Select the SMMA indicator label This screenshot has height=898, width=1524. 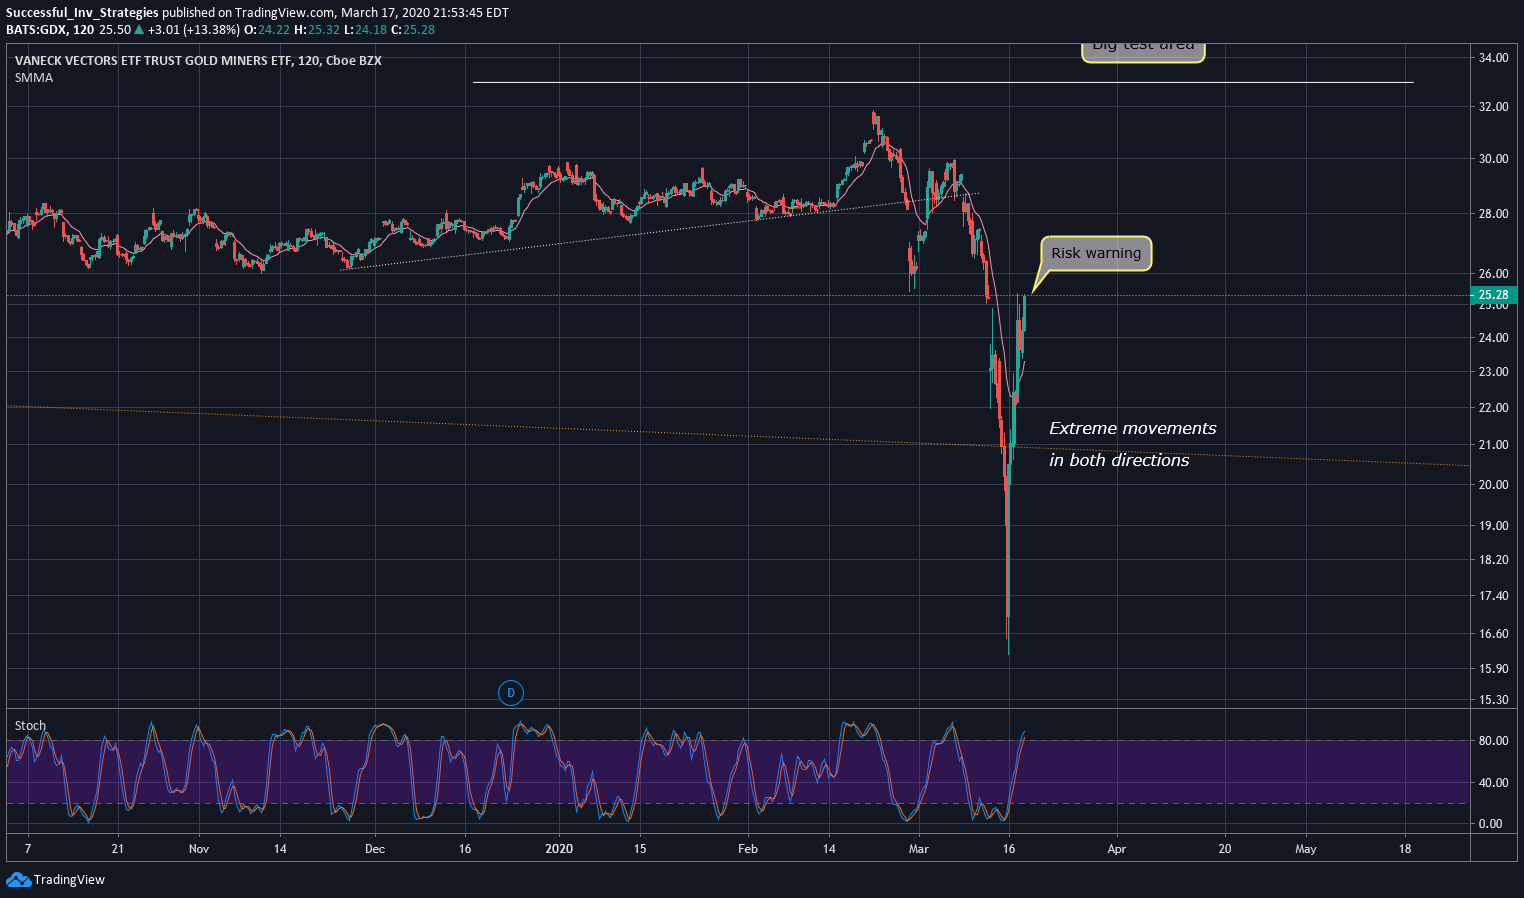pos(34,78)
